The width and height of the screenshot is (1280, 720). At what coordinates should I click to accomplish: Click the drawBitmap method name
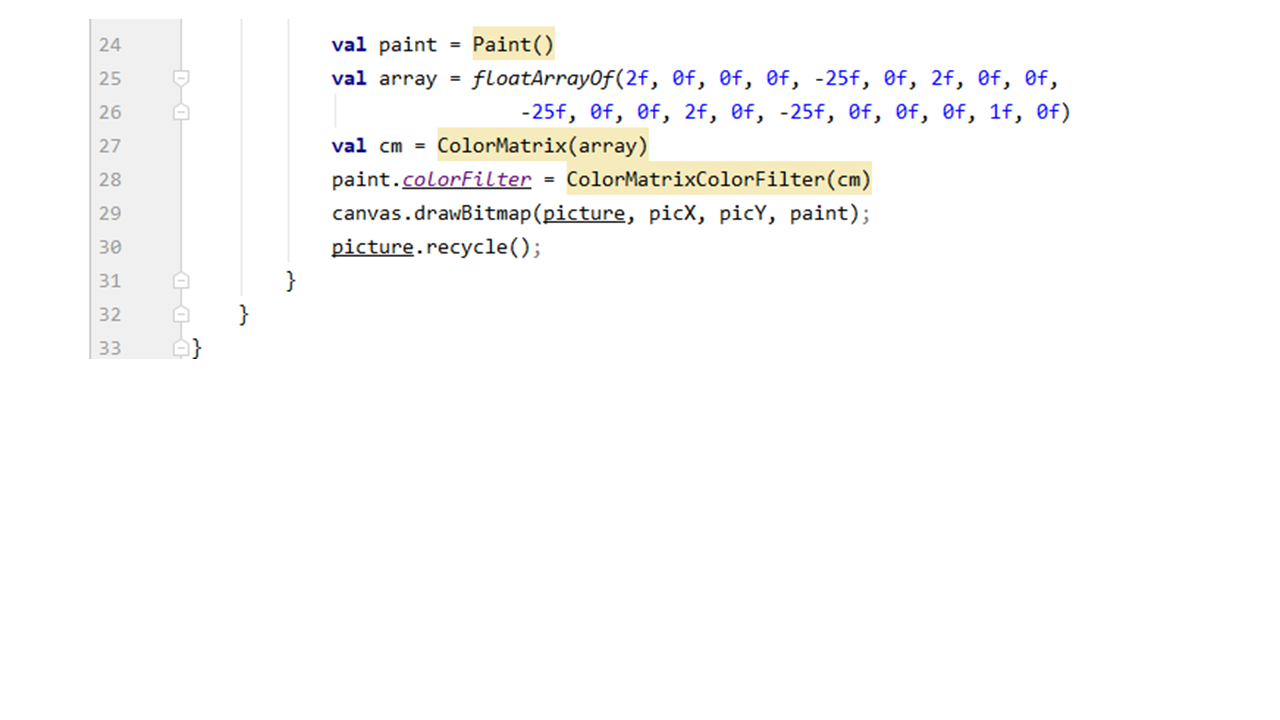(x=473, y=214)
